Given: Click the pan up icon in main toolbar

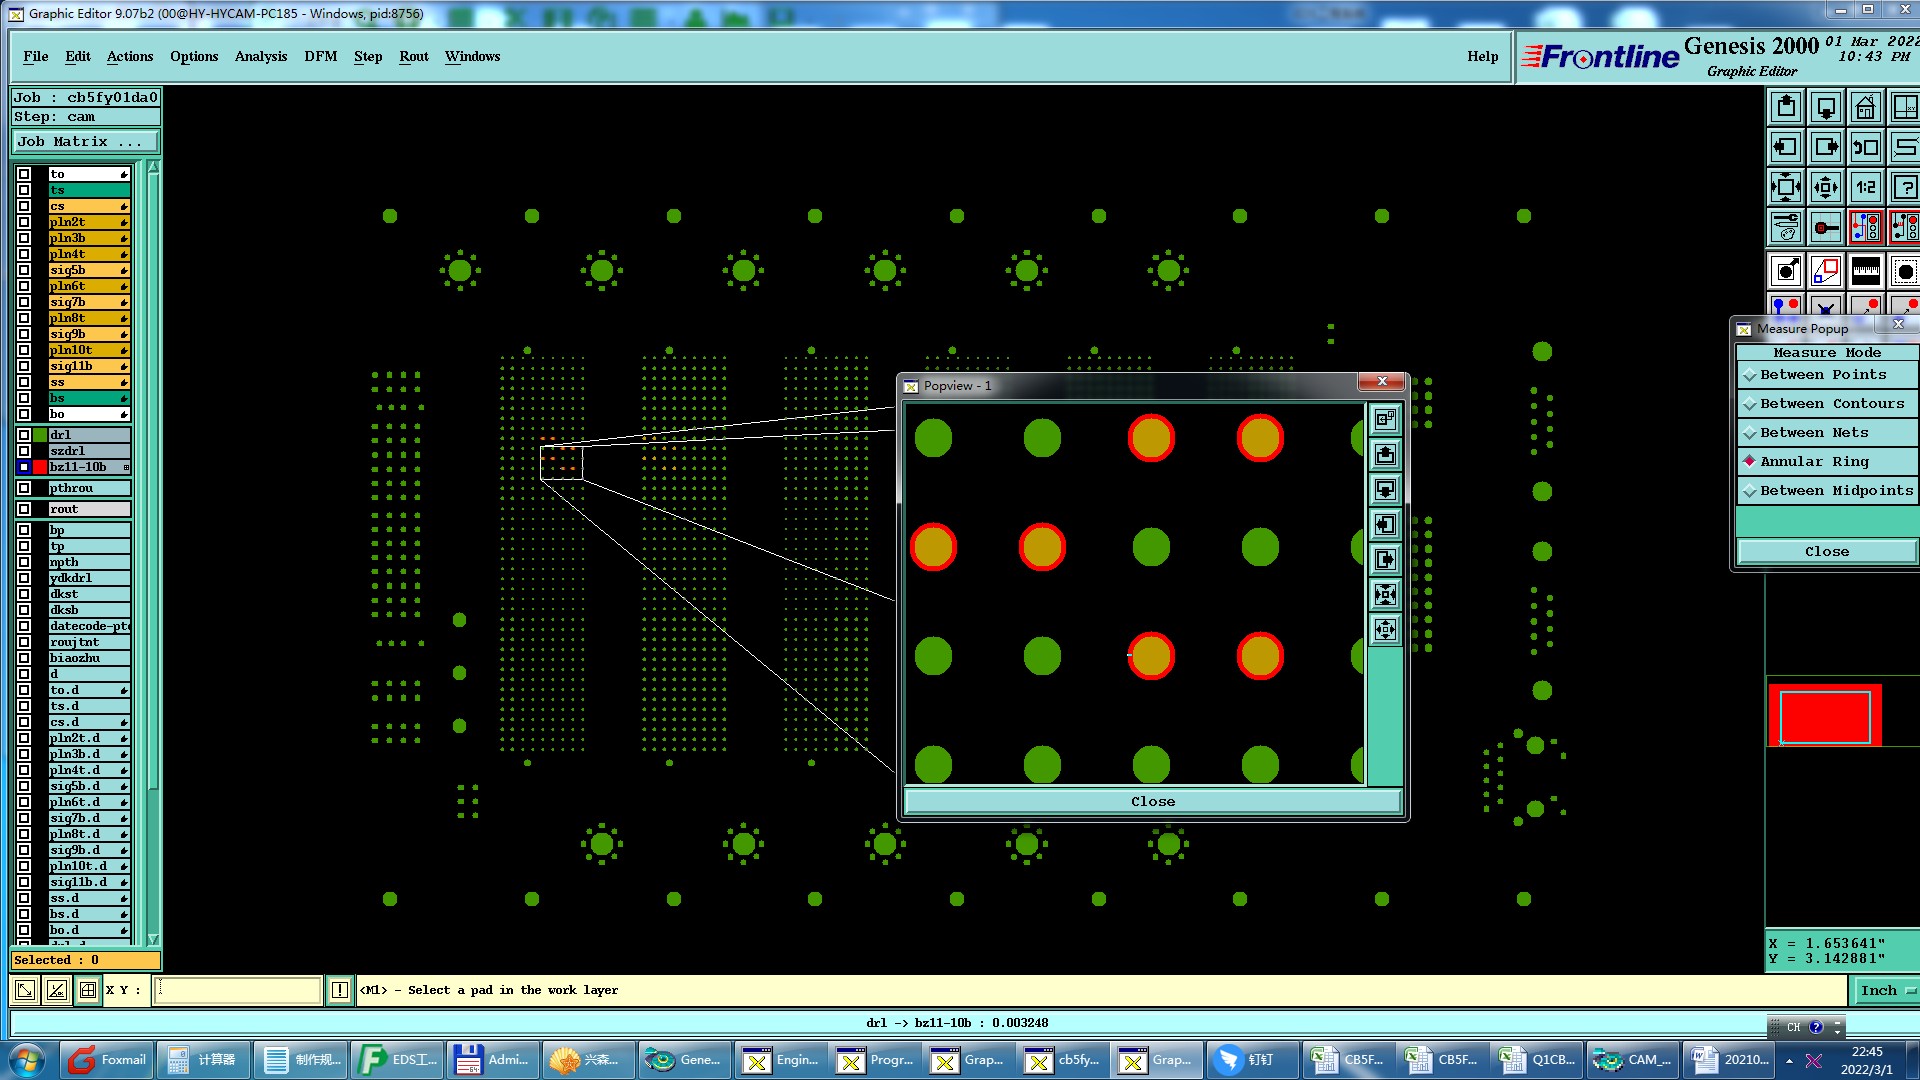Looking at the screenshot, I should point(1786,107).
